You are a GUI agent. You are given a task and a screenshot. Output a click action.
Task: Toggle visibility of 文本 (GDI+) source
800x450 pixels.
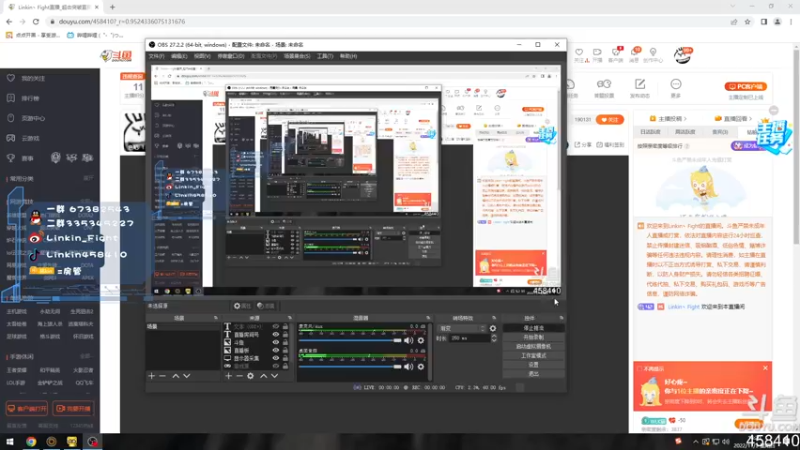pos(276,327)
